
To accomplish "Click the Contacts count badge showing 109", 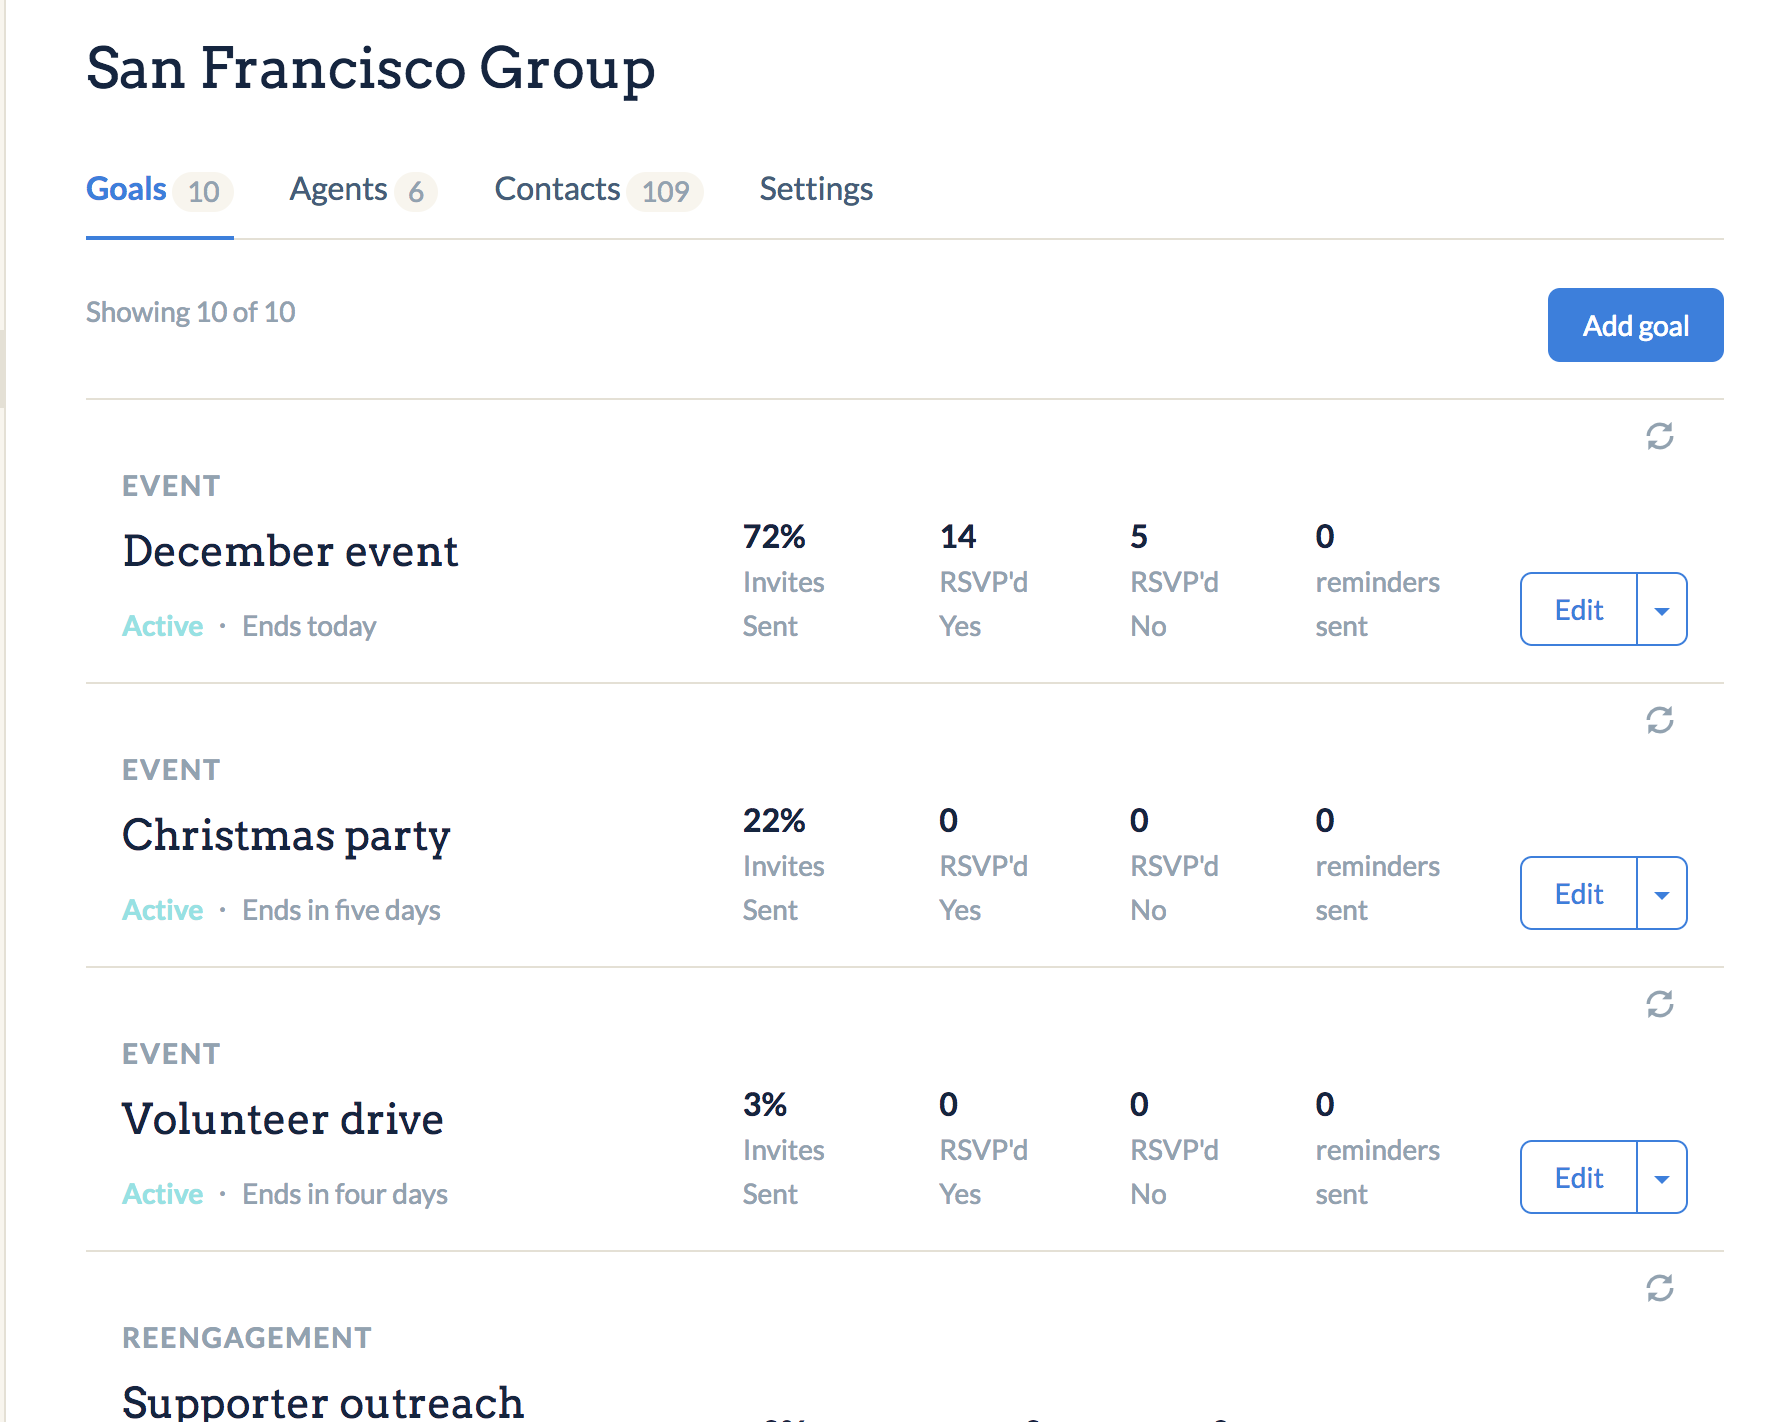I will [x=666, y=191].
